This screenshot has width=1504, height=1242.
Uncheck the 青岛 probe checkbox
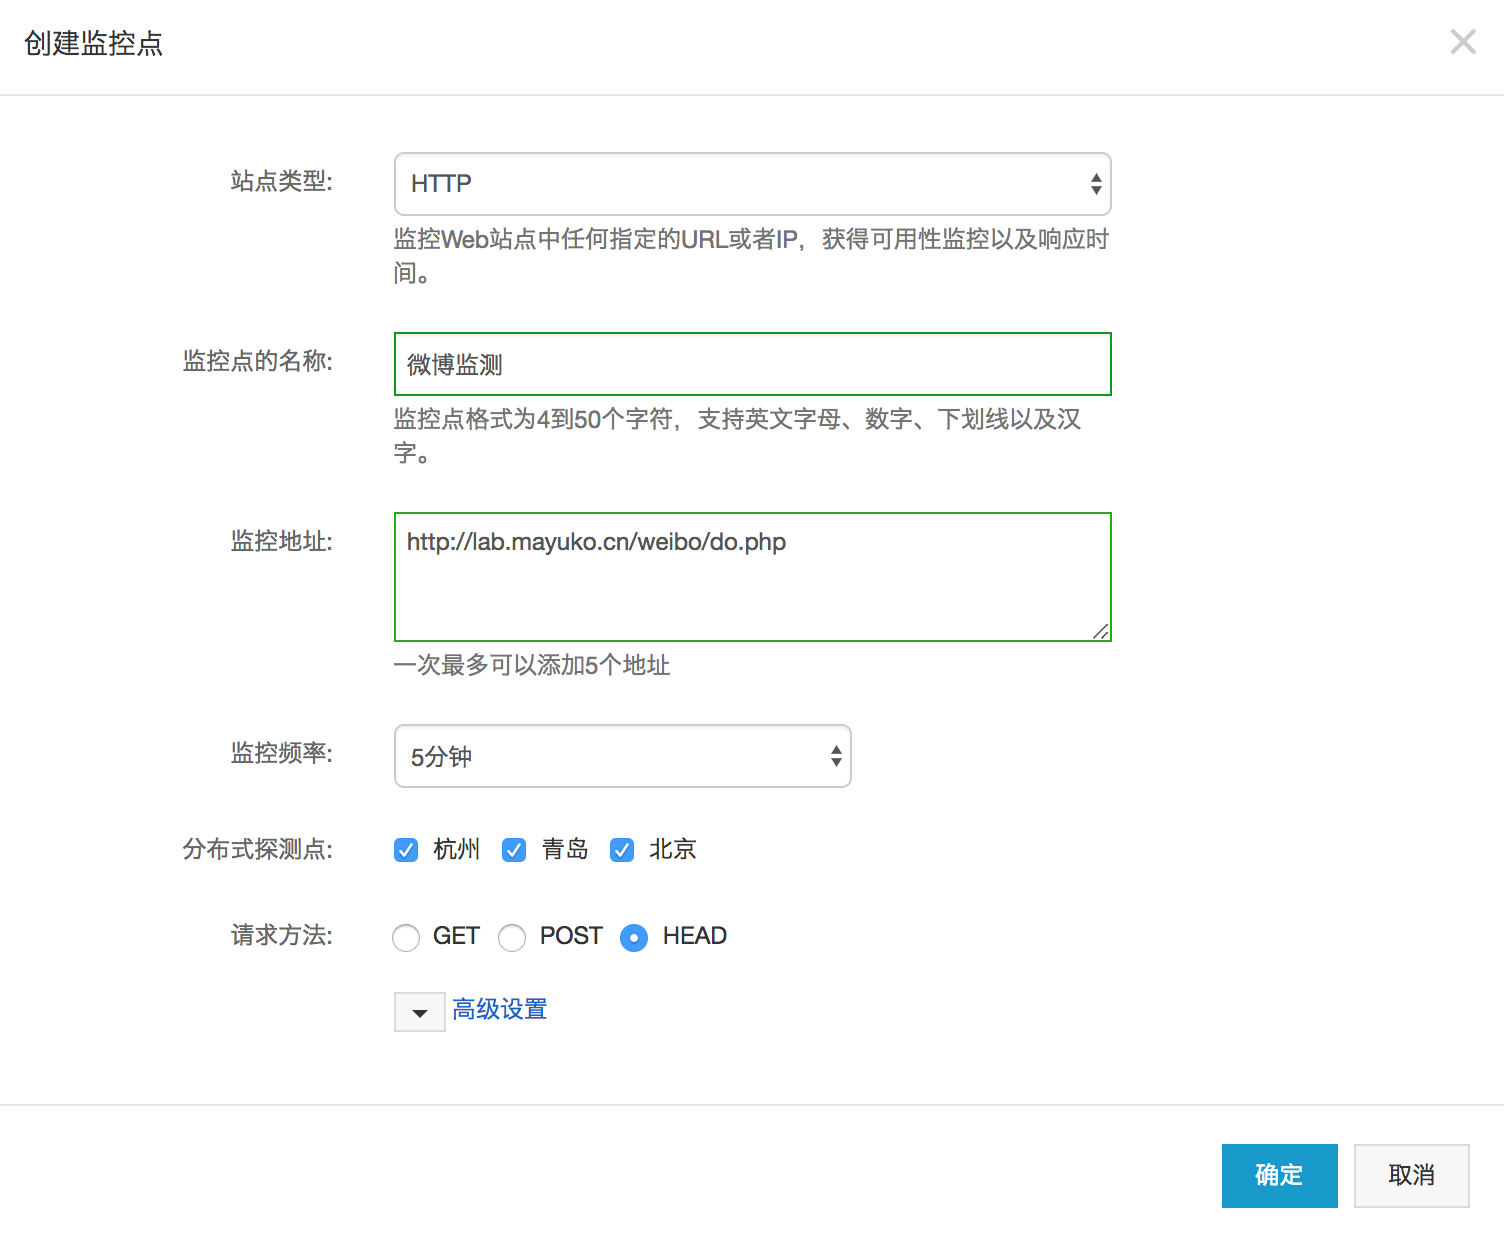[x=514, y=850]
